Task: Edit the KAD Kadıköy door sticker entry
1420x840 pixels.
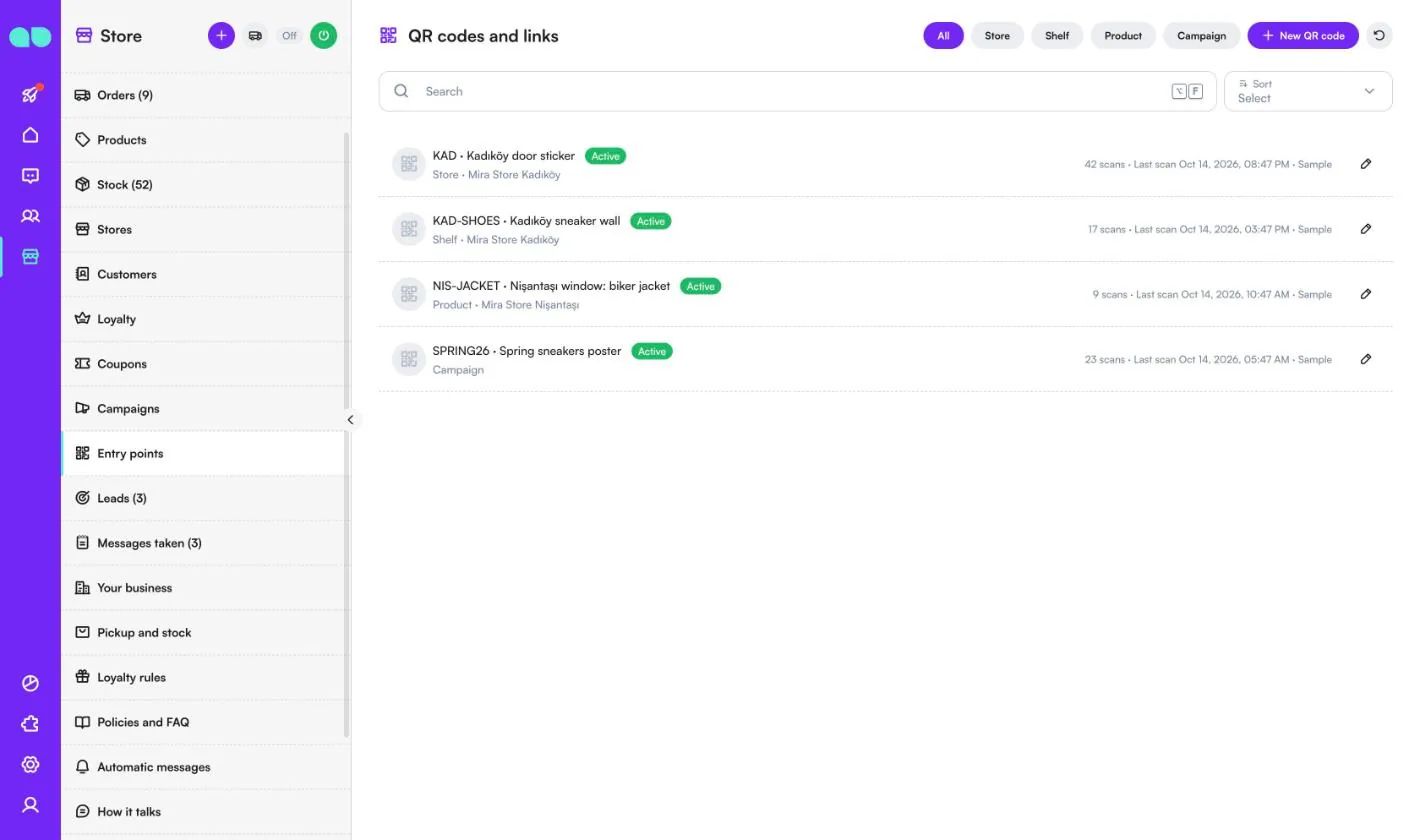Action: point(1366,164)
